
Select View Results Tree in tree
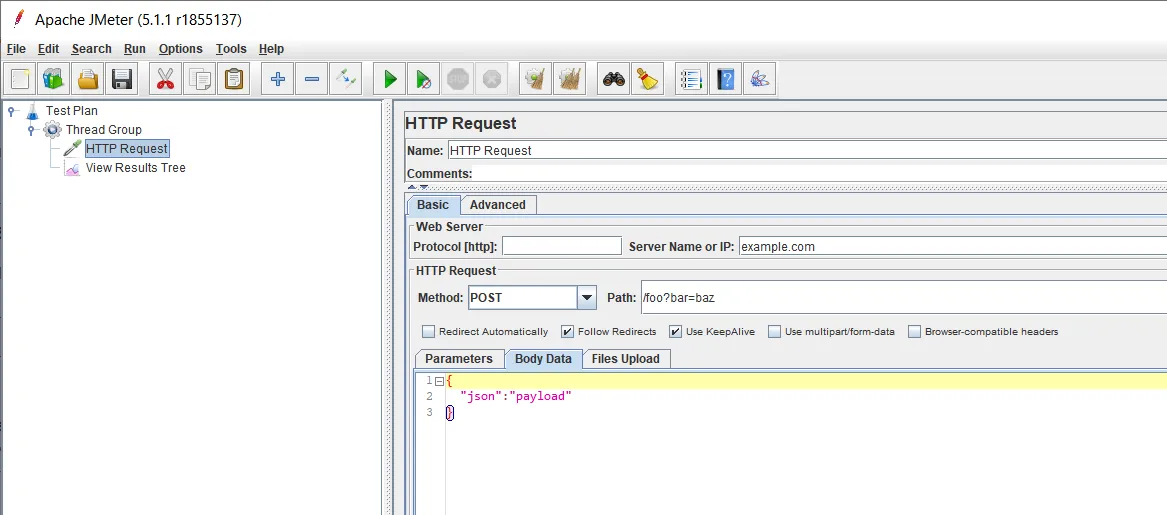135,168
